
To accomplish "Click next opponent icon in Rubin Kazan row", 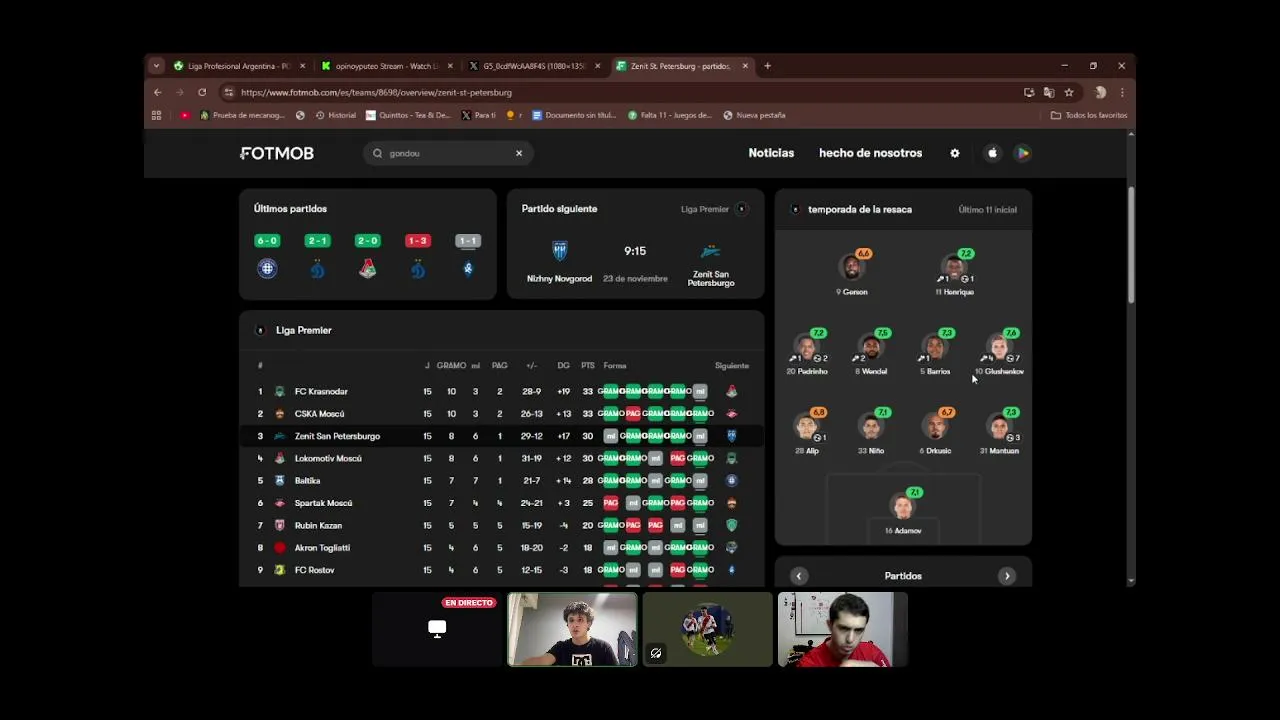I will coord(731,525).
